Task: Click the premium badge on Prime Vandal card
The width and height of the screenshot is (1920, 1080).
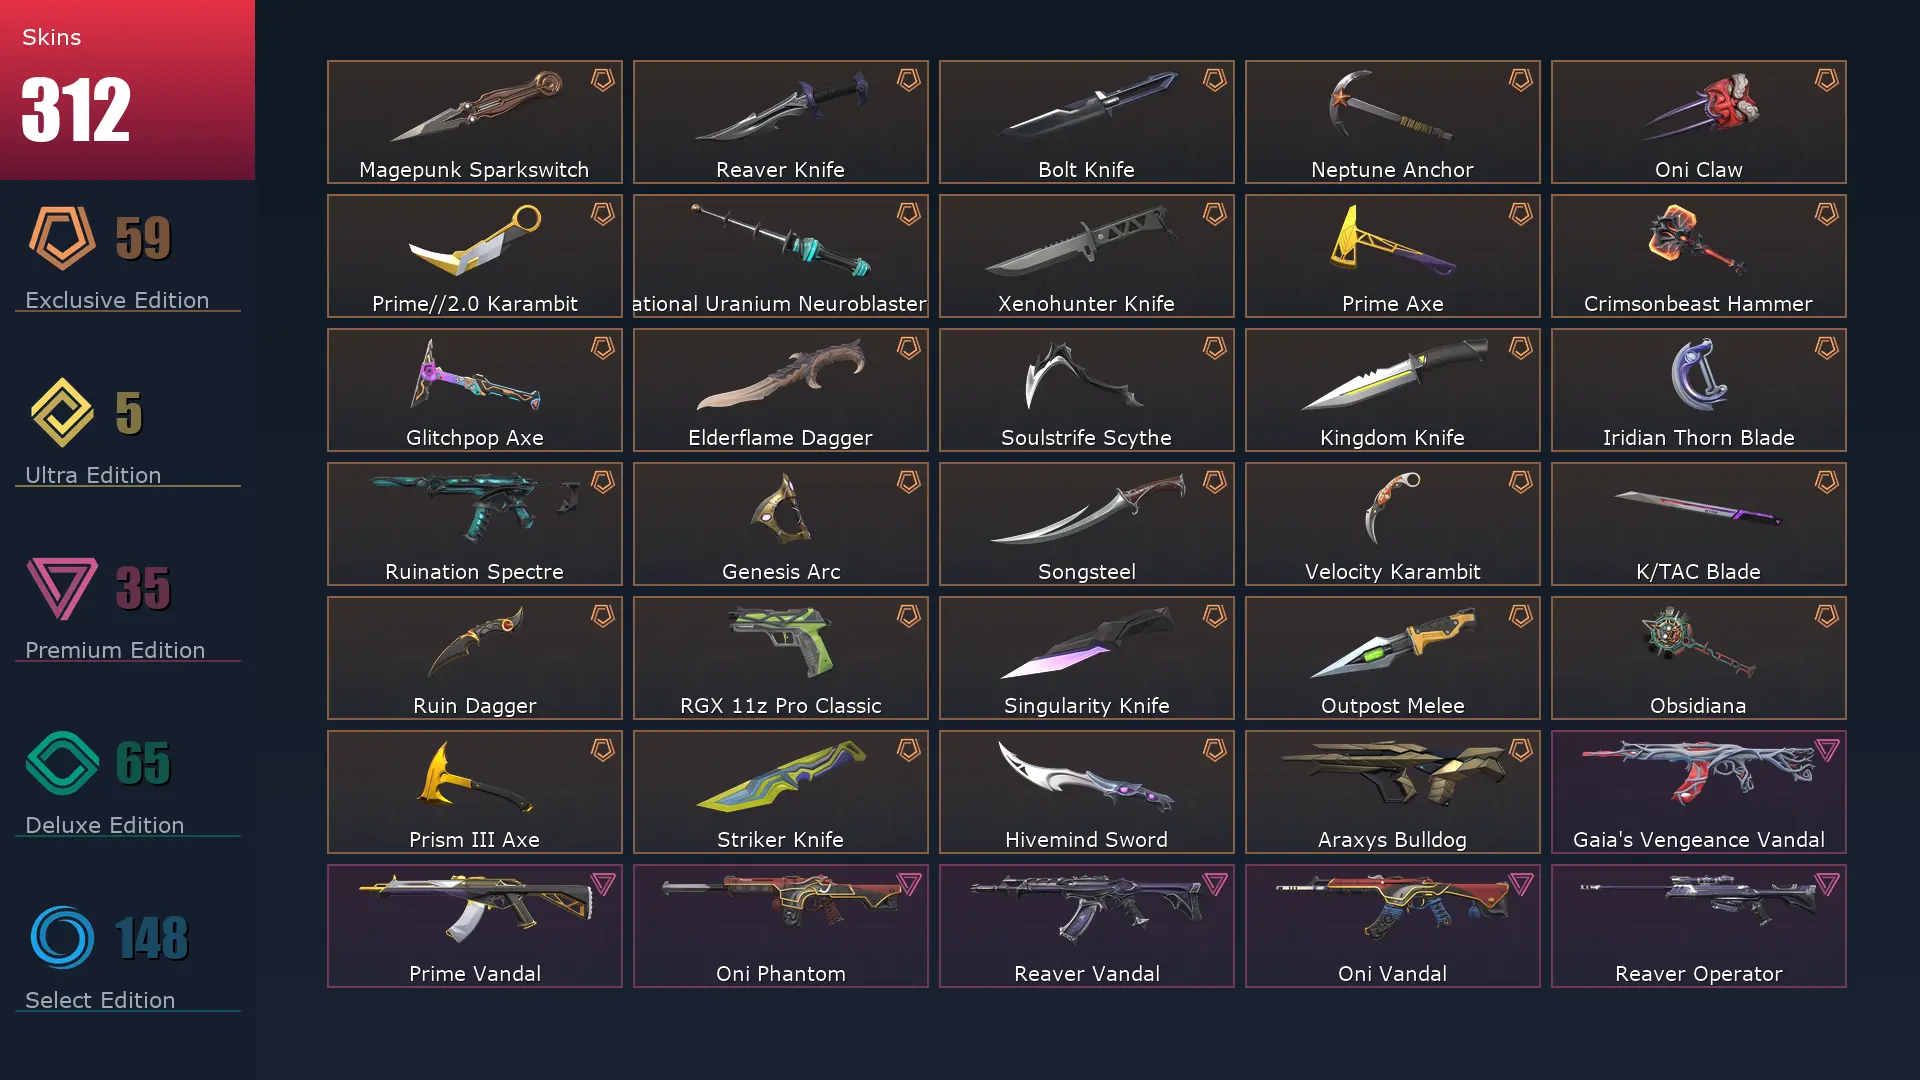Action: (602, 884)
